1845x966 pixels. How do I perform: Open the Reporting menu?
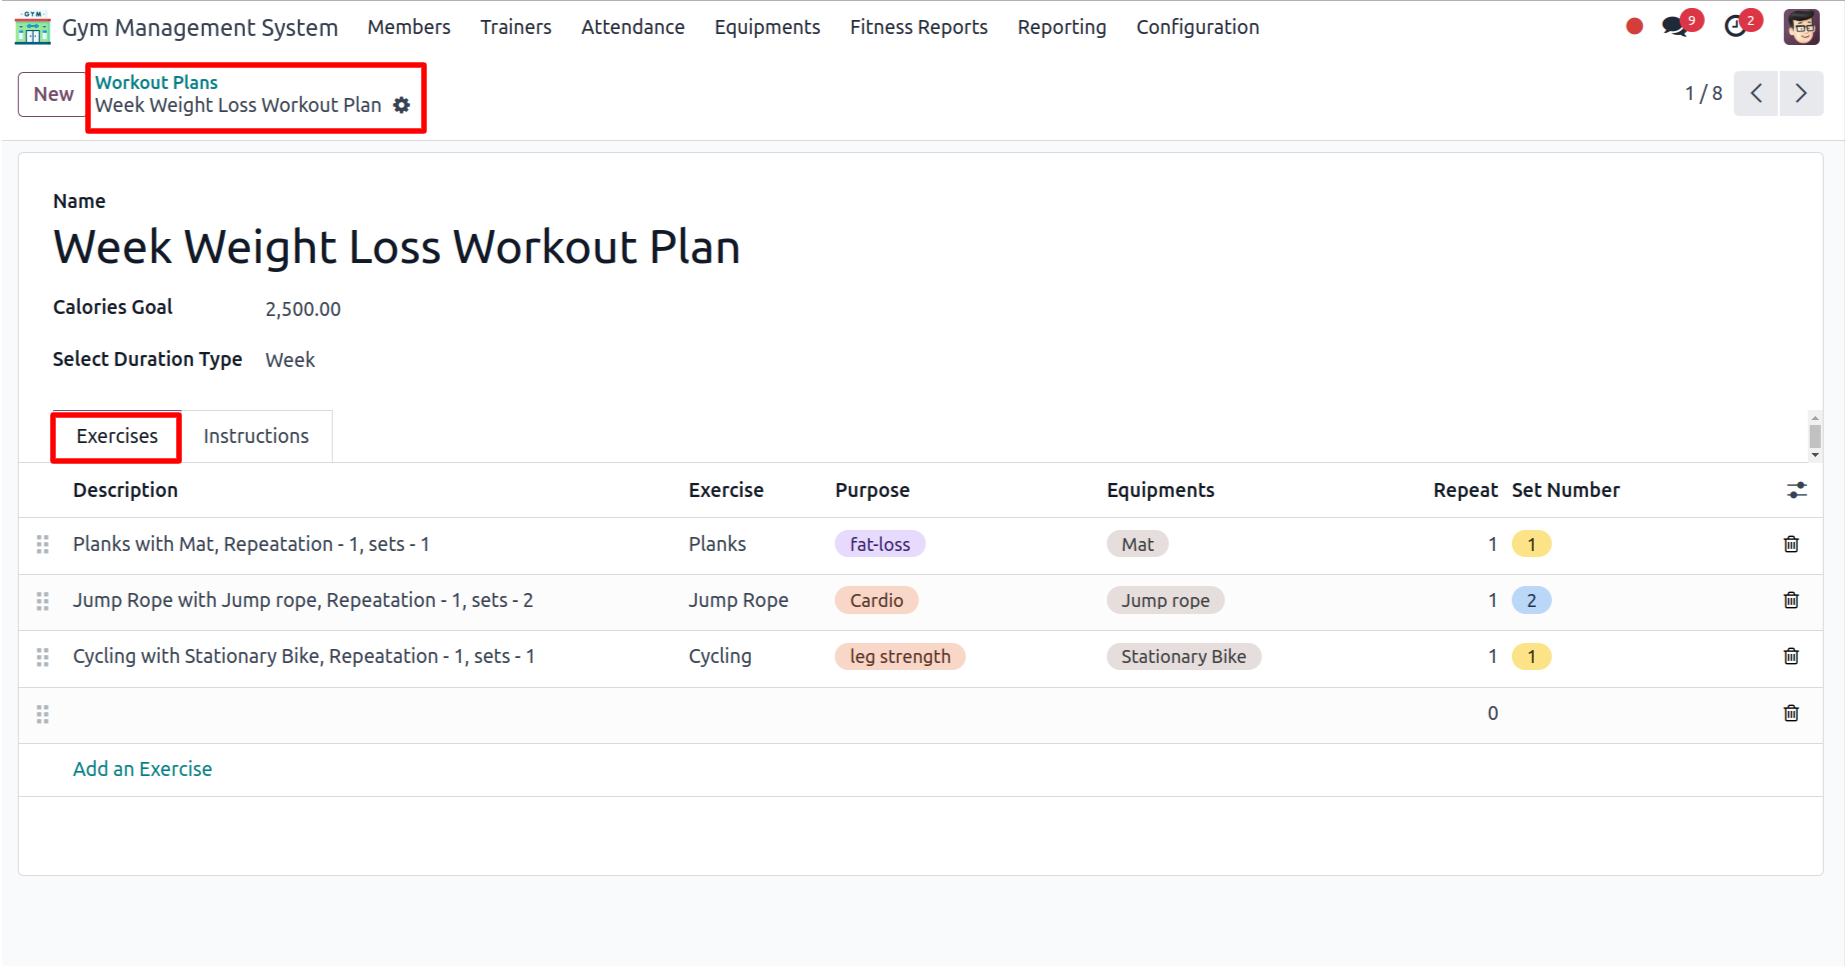coord(1062,27)
